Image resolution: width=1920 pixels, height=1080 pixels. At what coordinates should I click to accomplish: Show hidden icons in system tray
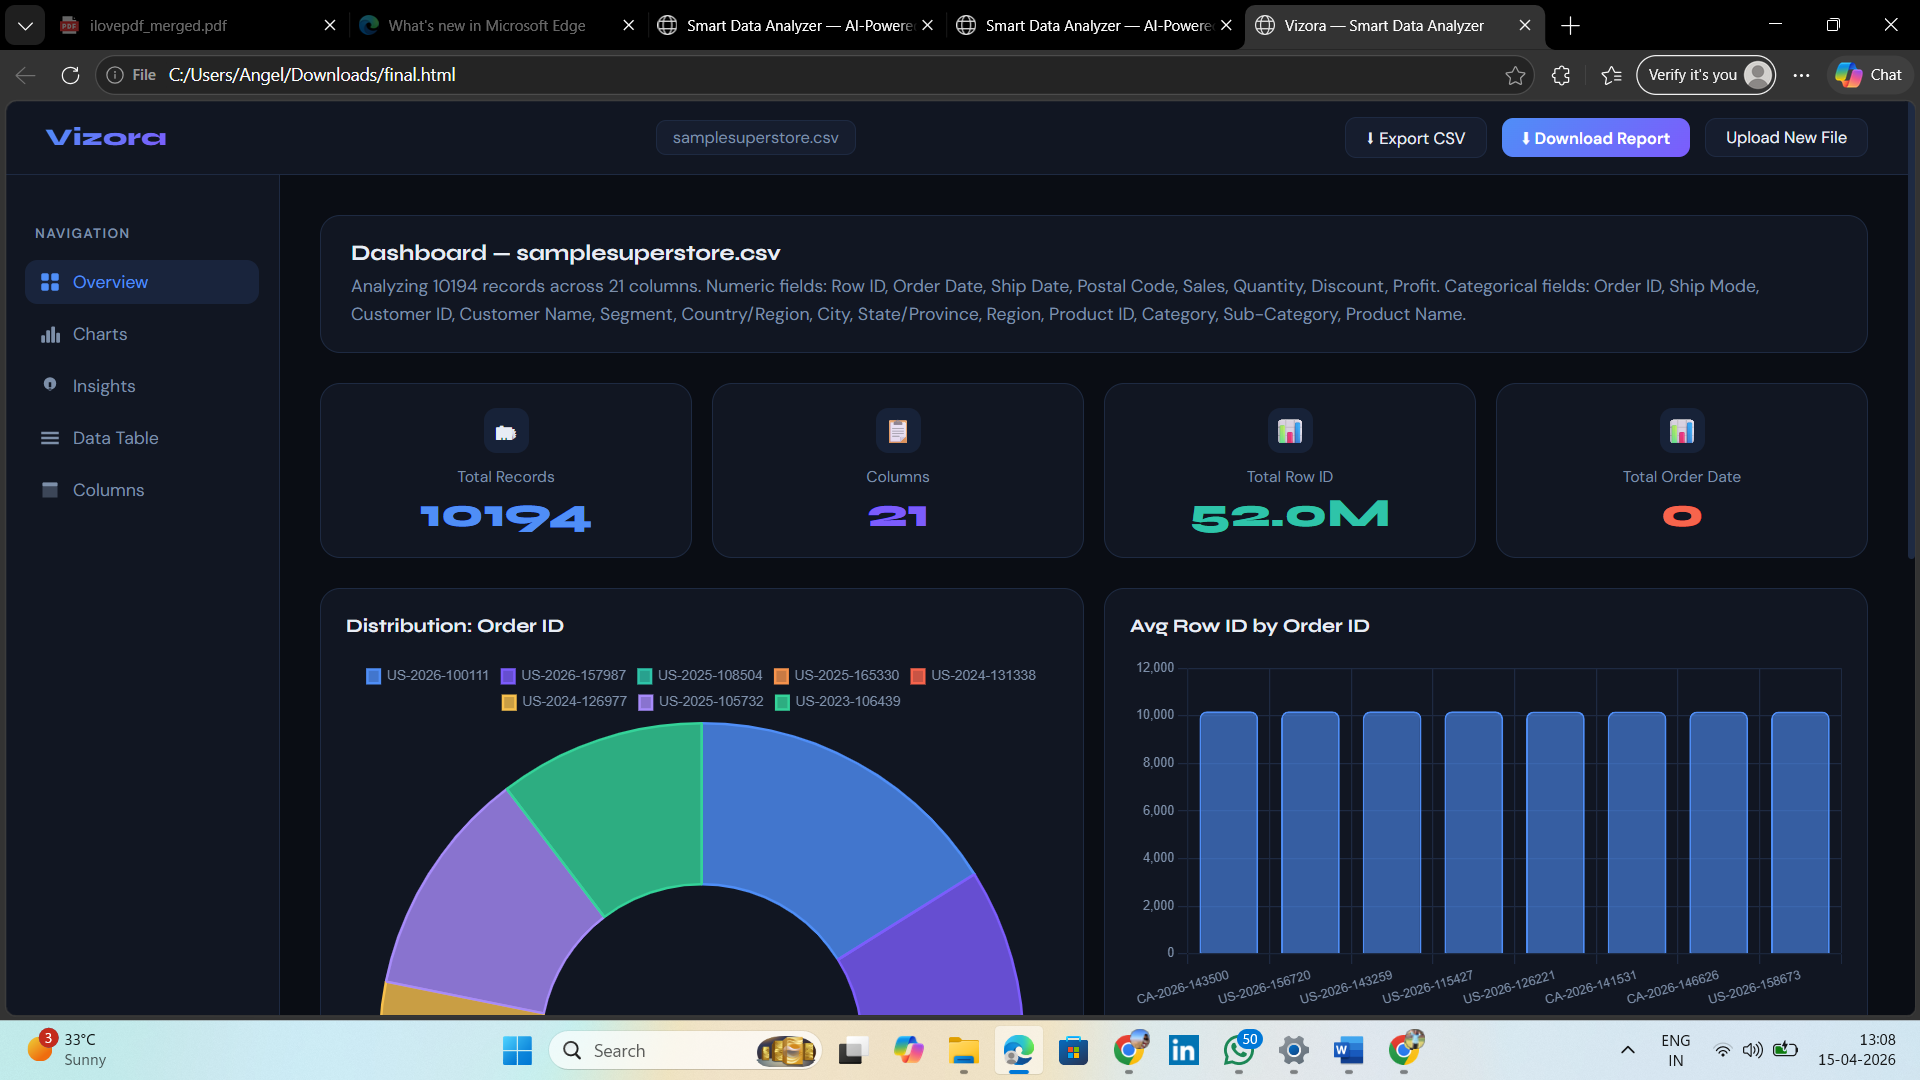(1628, 1050)
